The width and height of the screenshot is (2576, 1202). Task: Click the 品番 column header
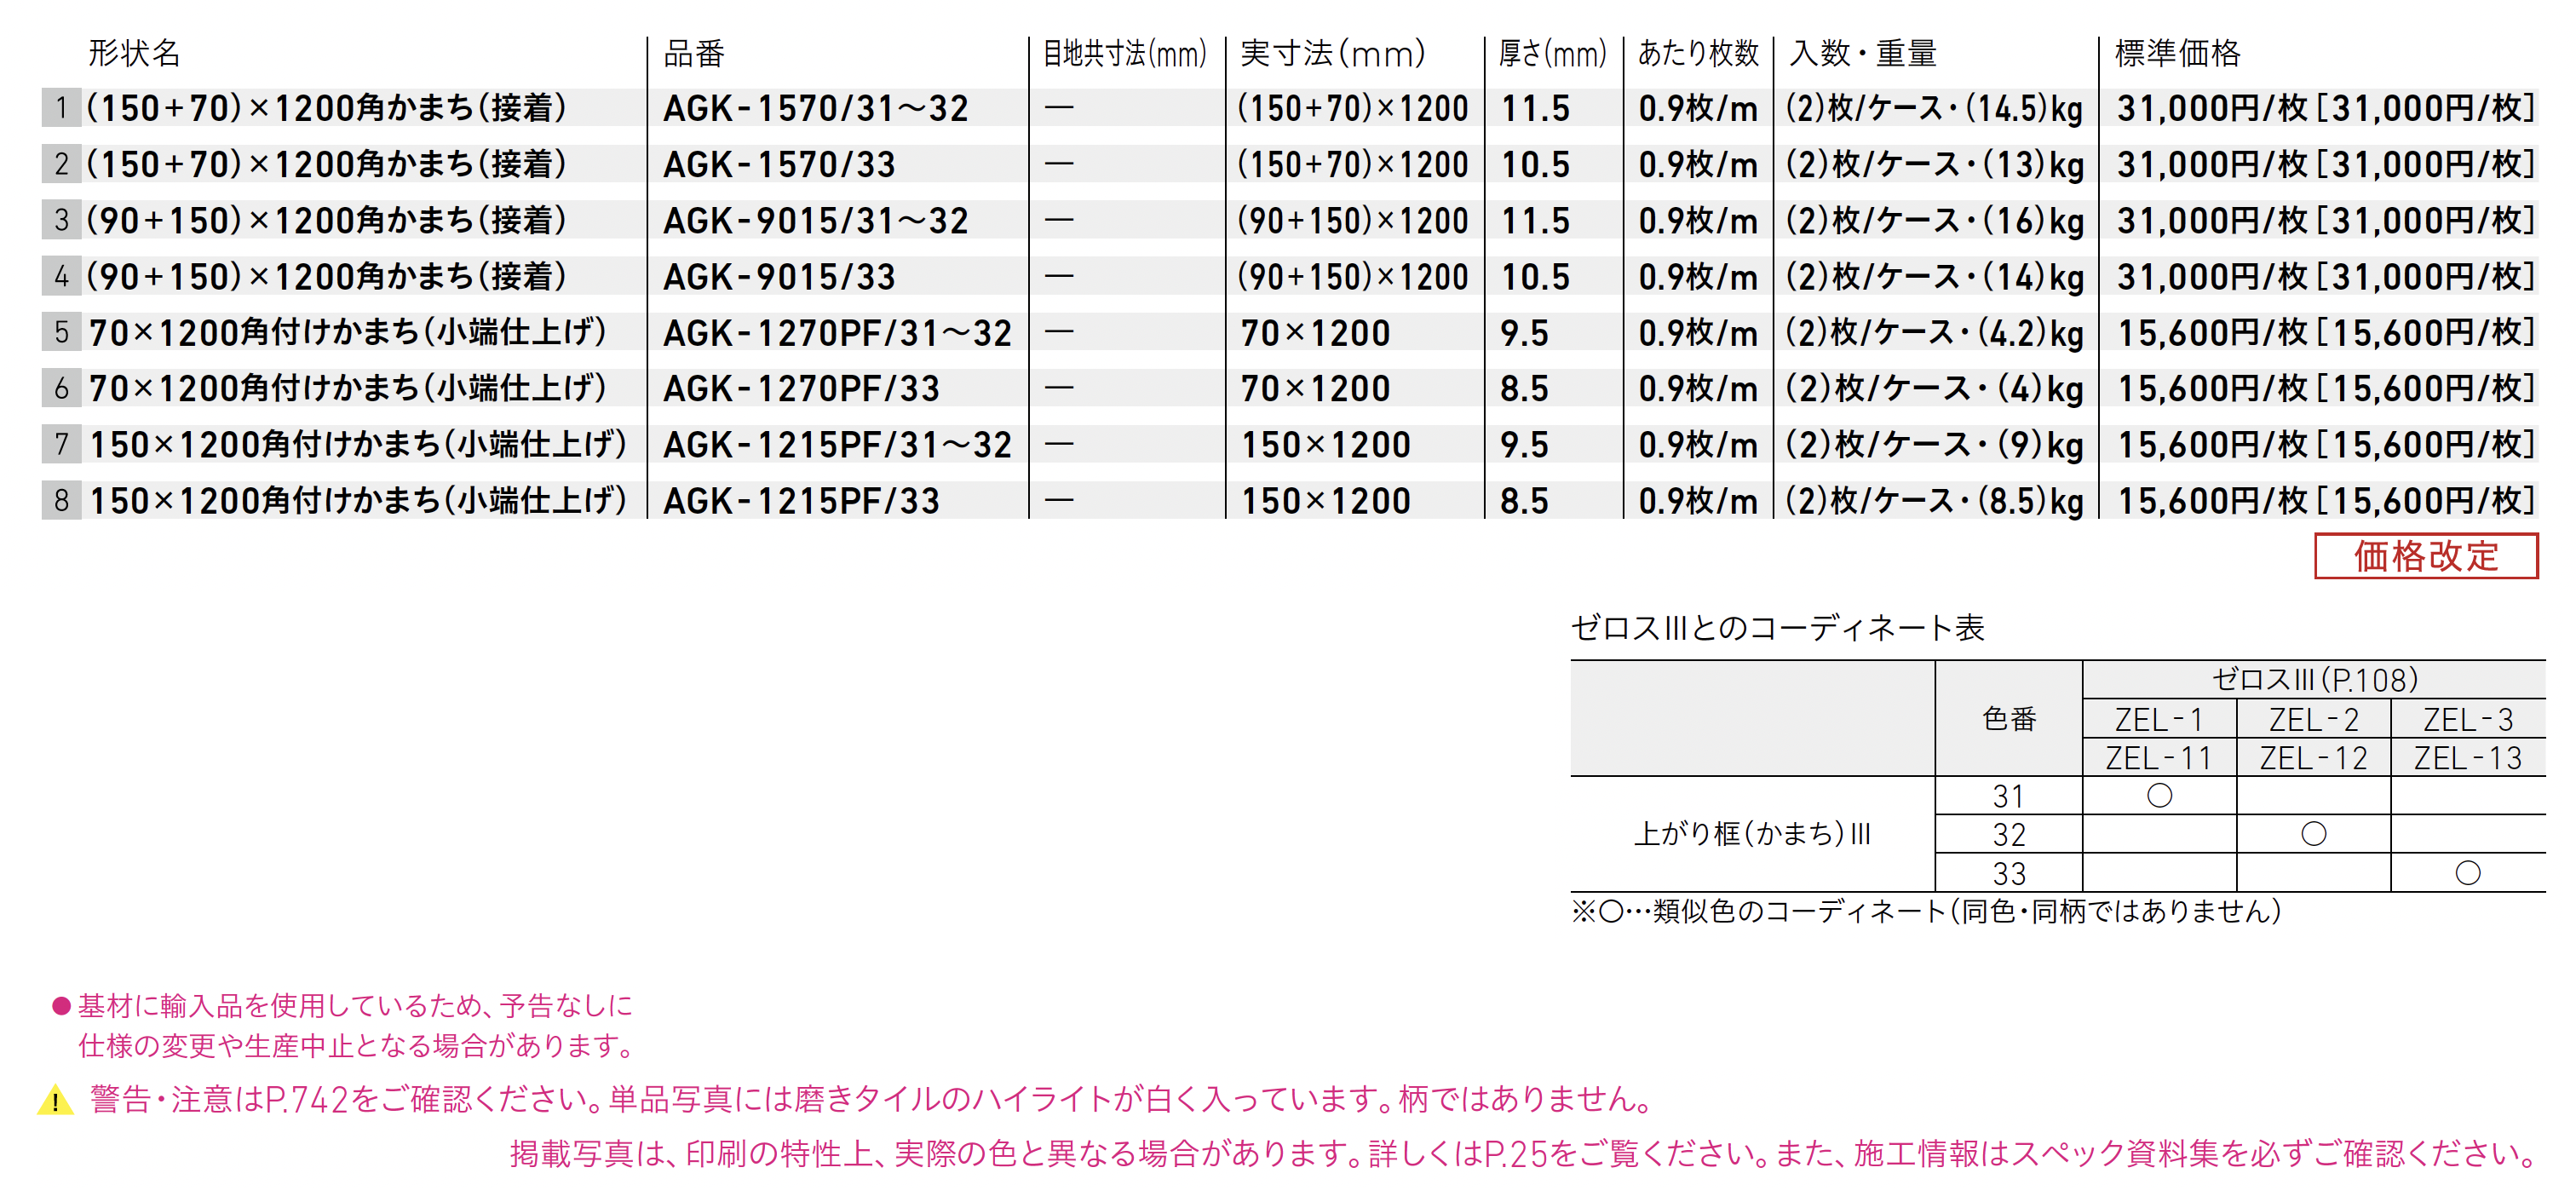(693, 53)
